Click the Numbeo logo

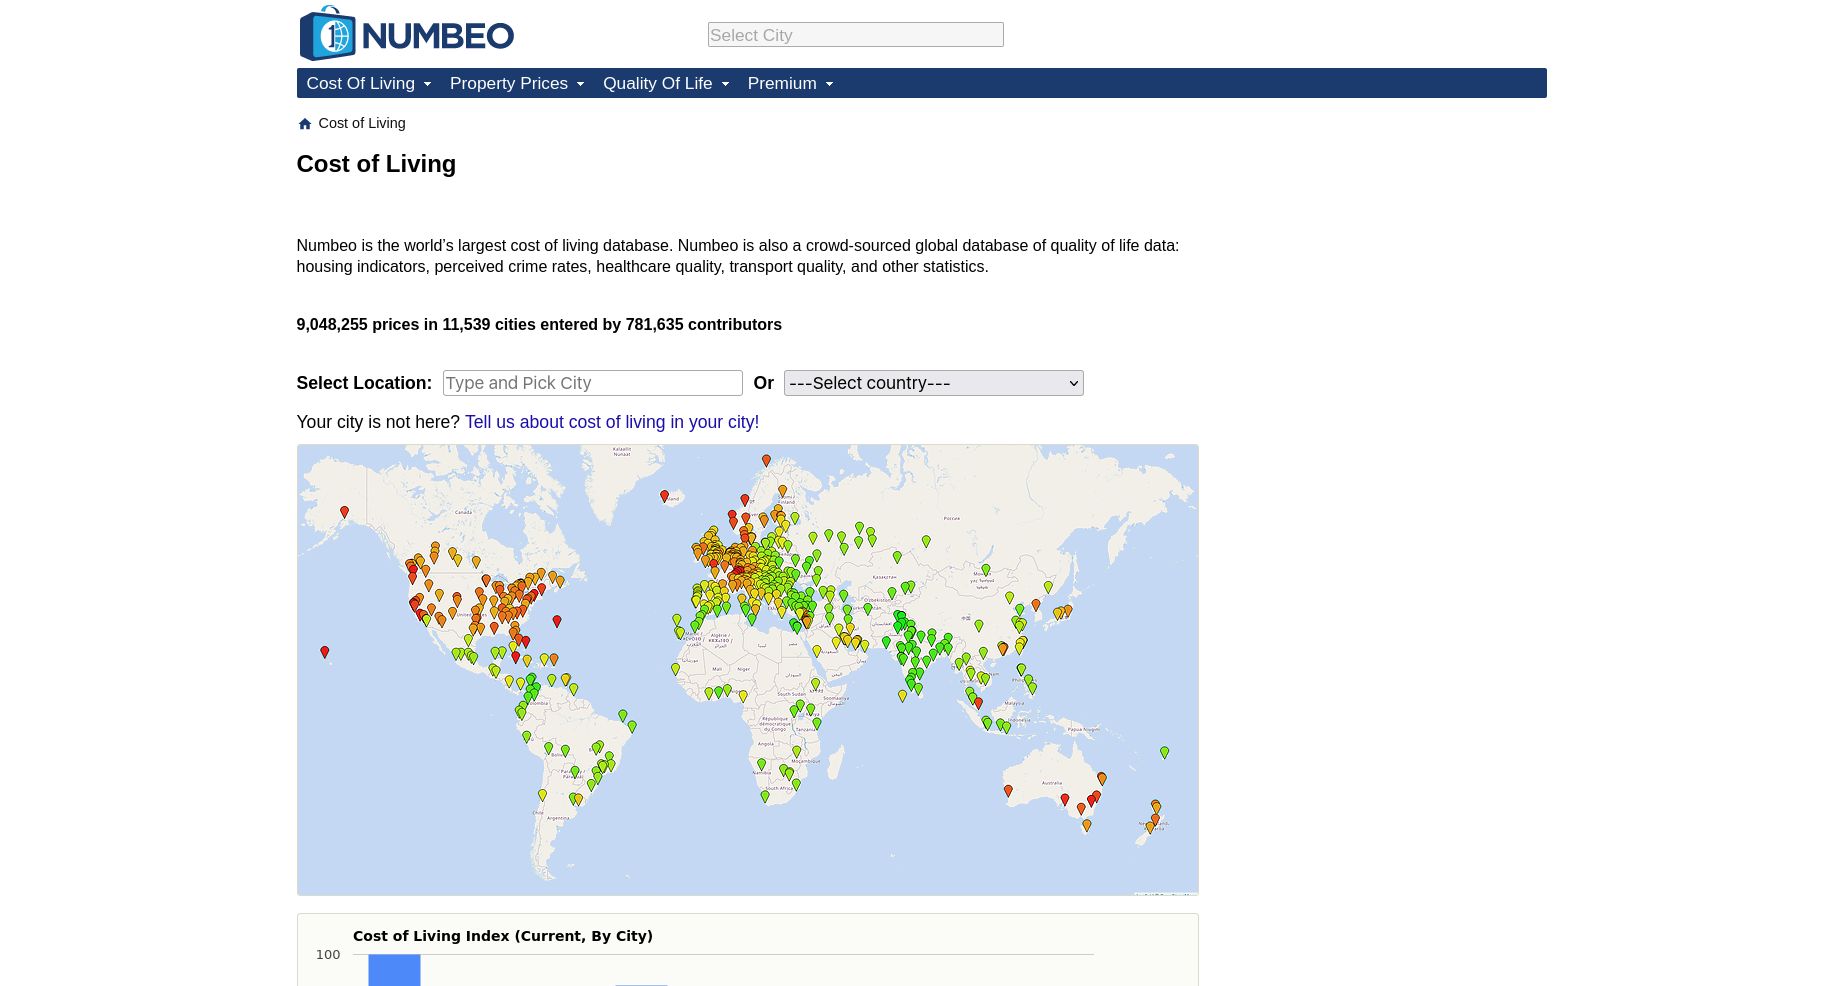[x=406, y=34]
